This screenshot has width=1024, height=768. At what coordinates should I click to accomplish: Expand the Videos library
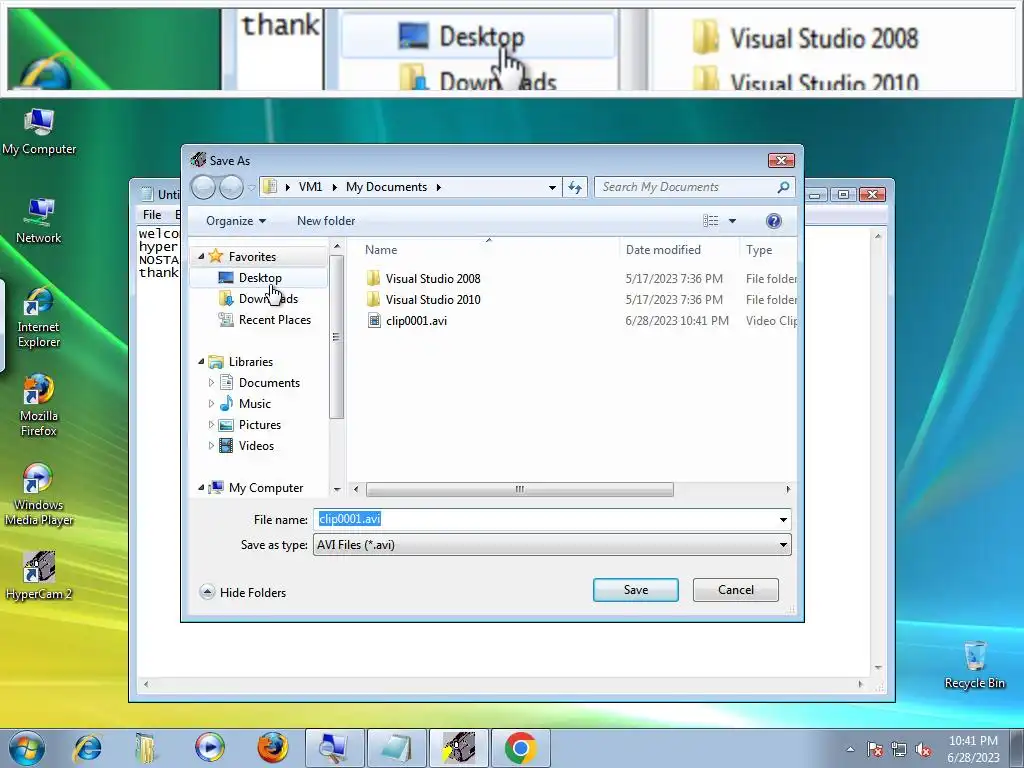[x=211, y=445]
